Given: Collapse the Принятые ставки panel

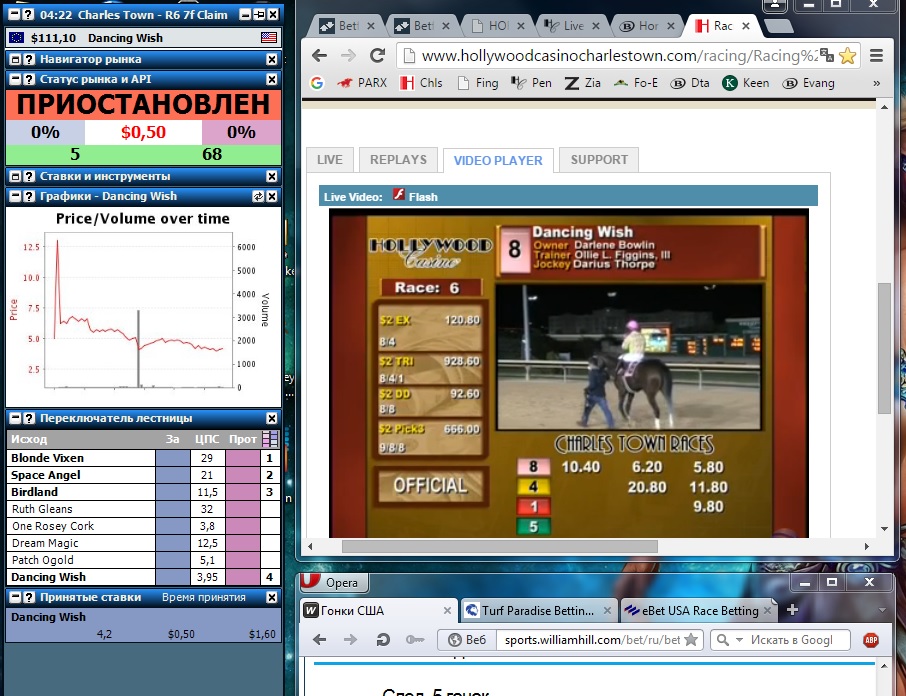Looking at the screenshot, I should (15, 597).
